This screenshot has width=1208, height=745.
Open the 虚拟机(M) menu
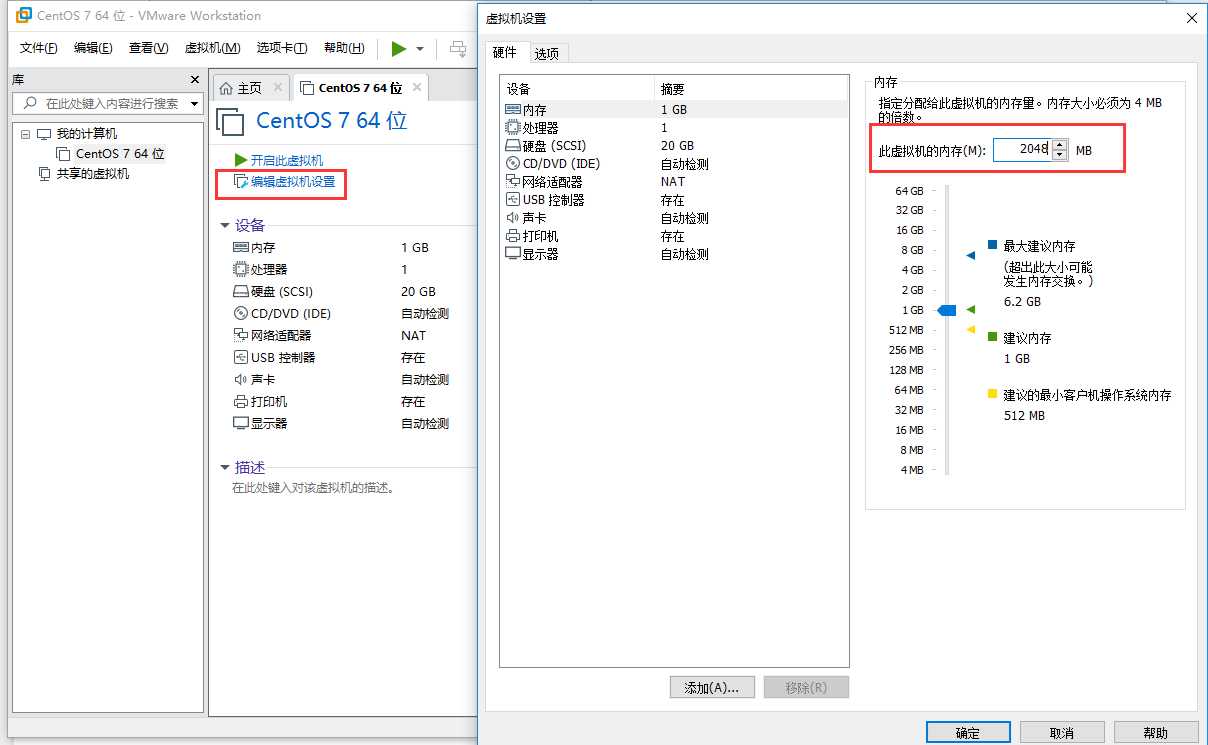pos(212,48)
